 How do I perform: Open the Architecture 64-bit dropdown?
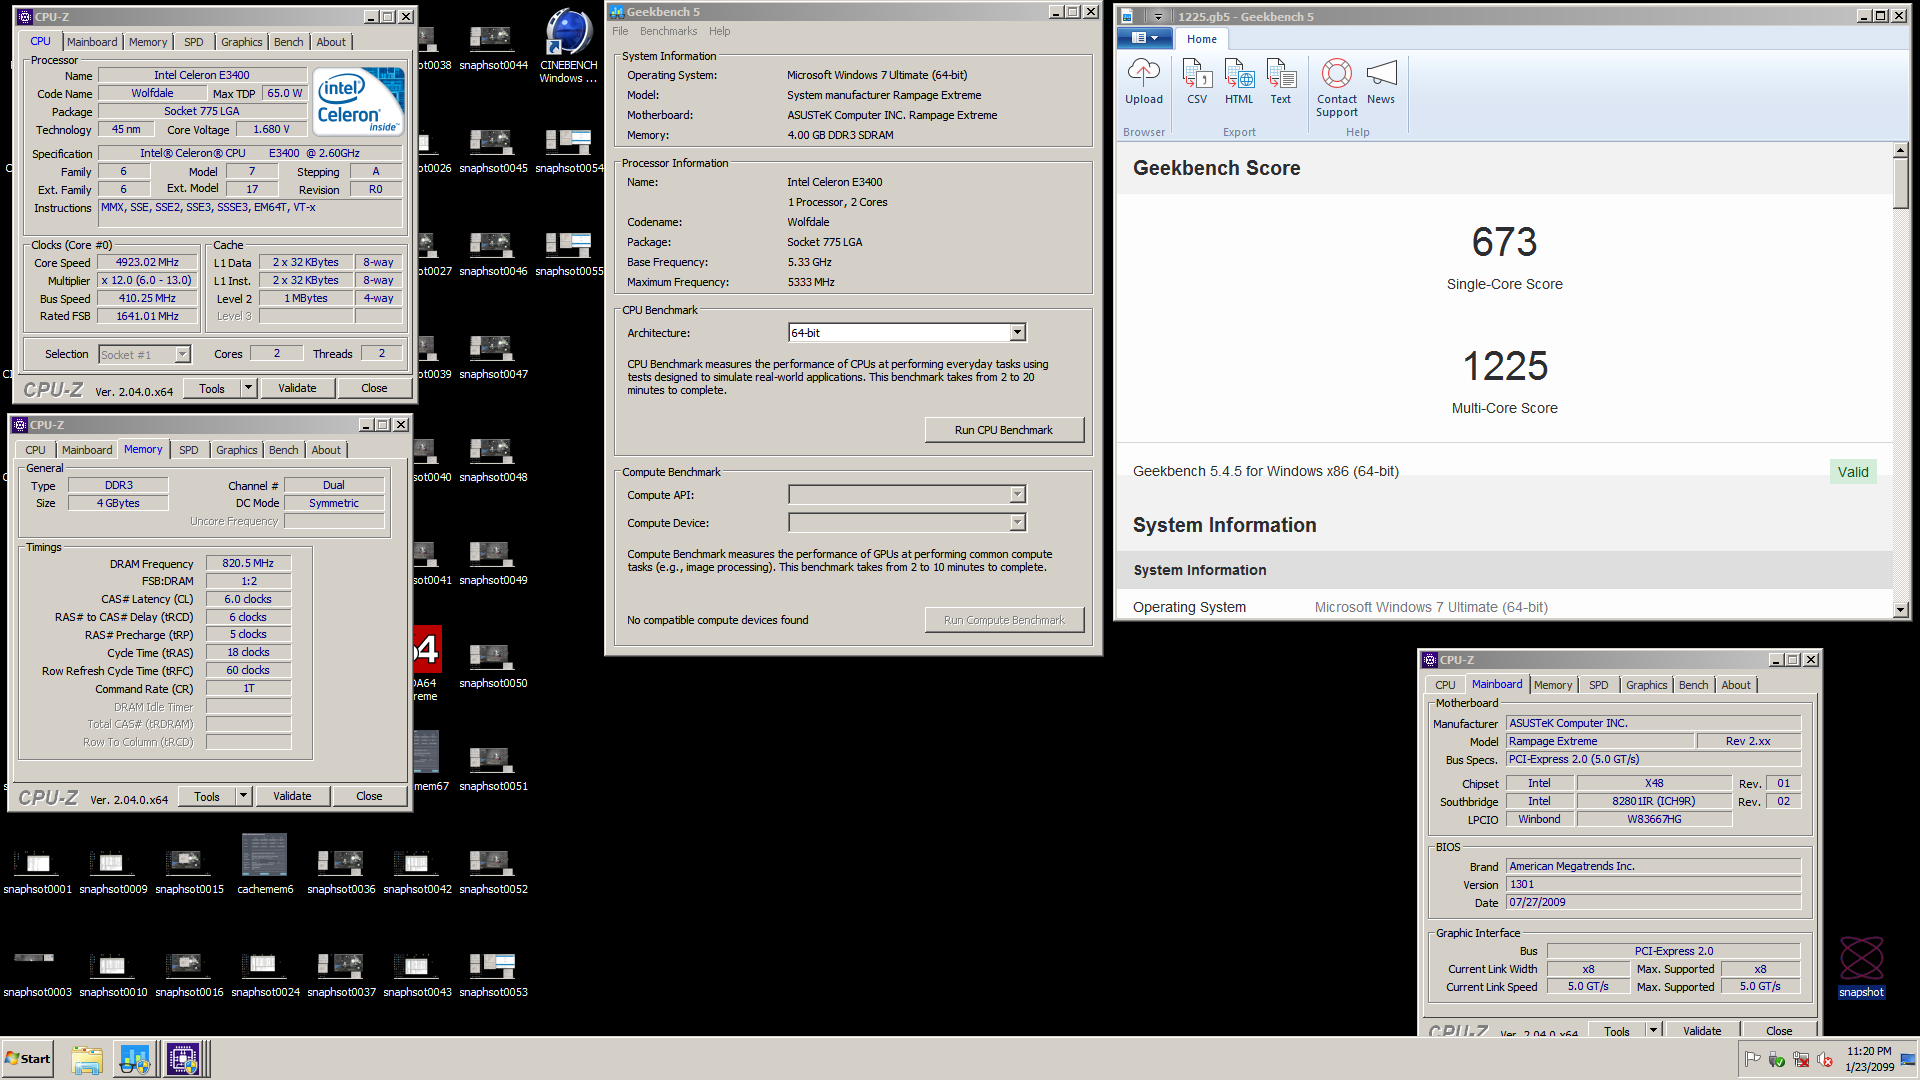pyautogui.click(x=1017, y=333)
